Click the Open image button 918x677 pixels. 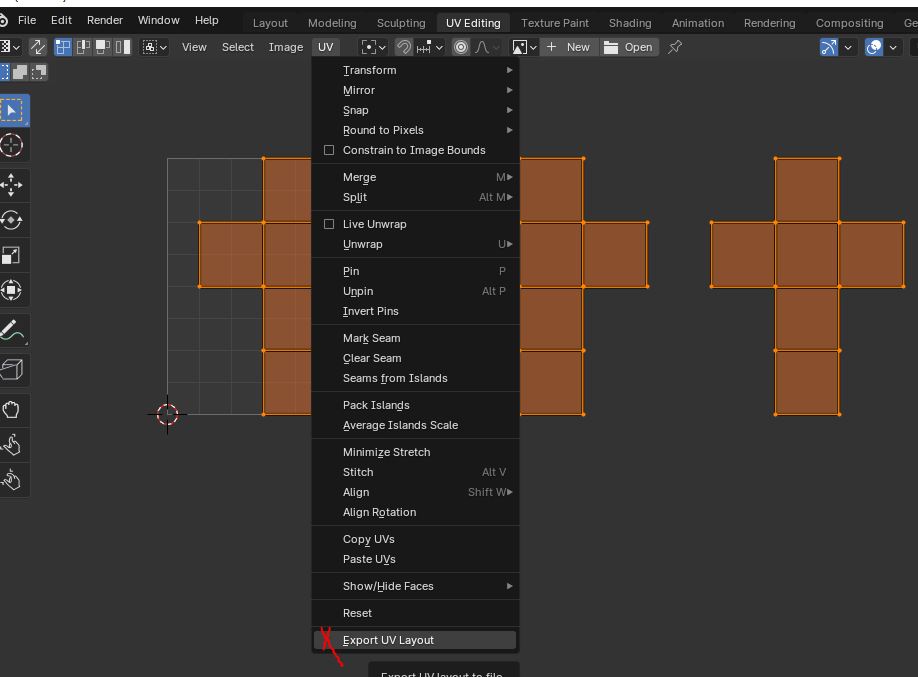point(628,47)
